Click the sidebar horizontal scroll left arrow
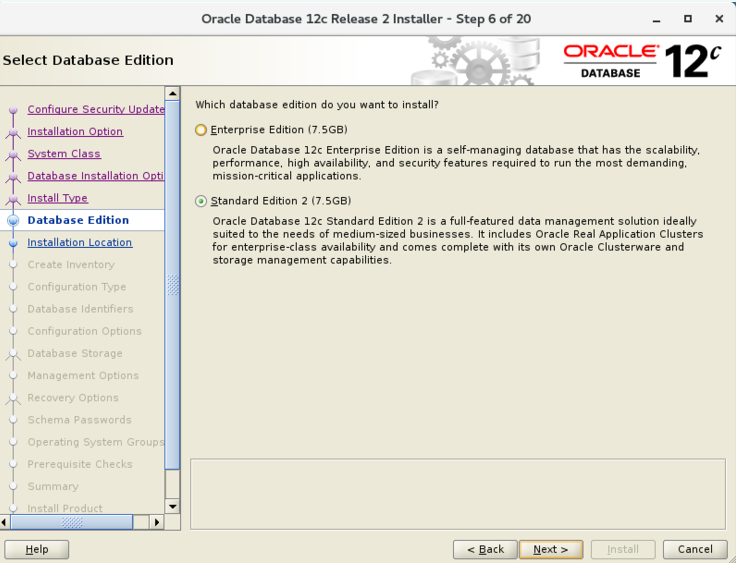 5,522
